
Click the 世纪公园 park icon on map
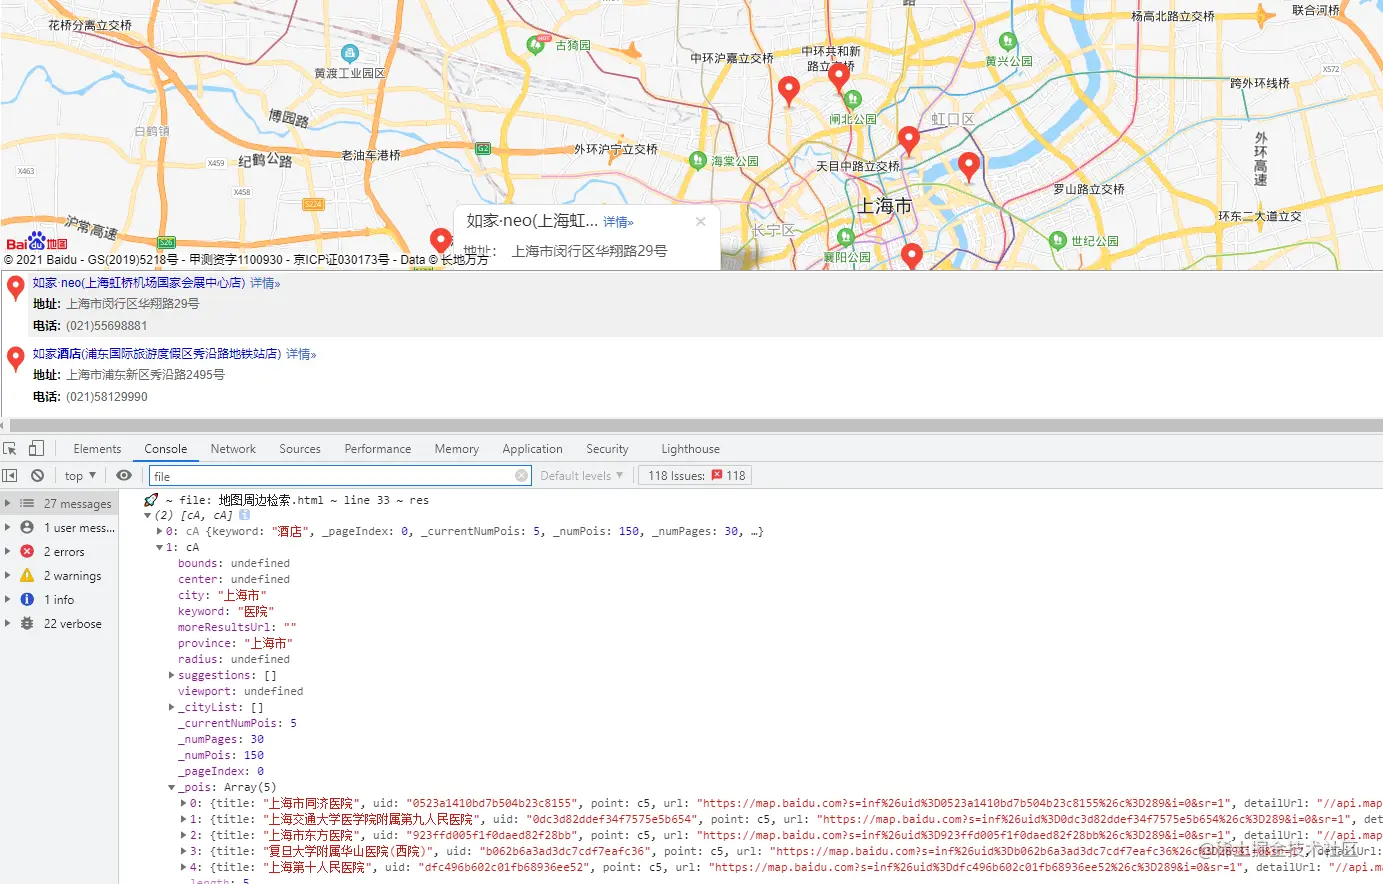(x=1058, y=241)
